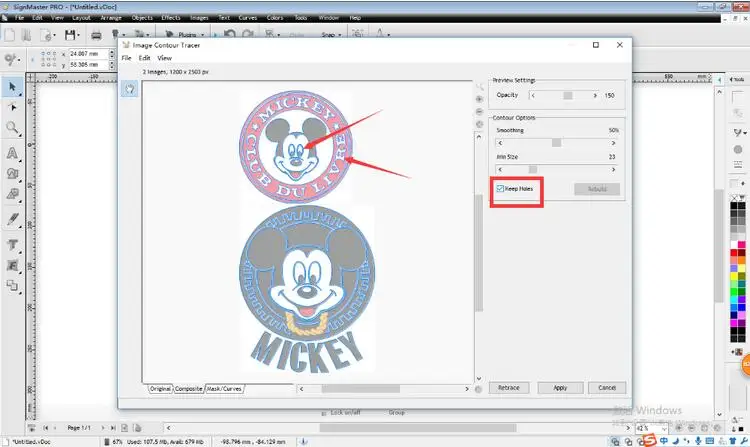The width and height of the screenshot is (750, 447).
Task: Open the zoom percentage 42% dropdown
Action: click(662, 428)
